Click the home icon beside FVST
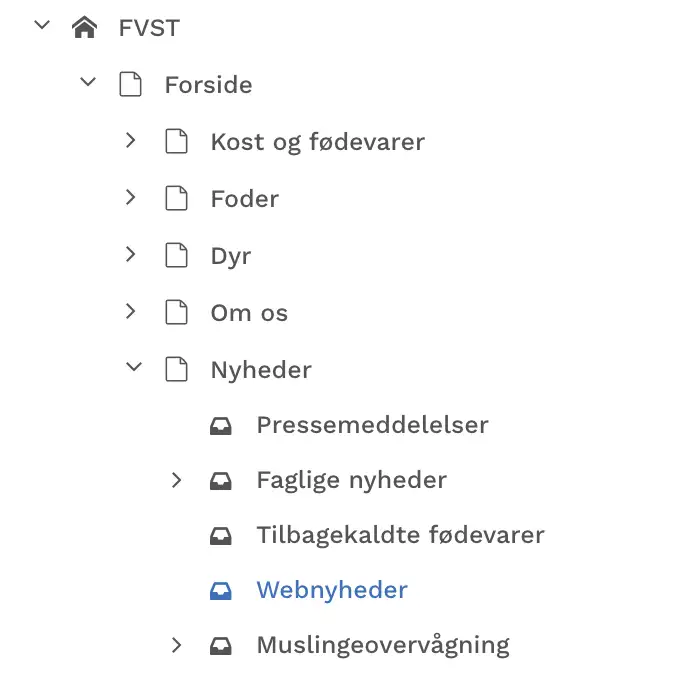This screenshot has width=694, height=684. [x=85, y=28]
